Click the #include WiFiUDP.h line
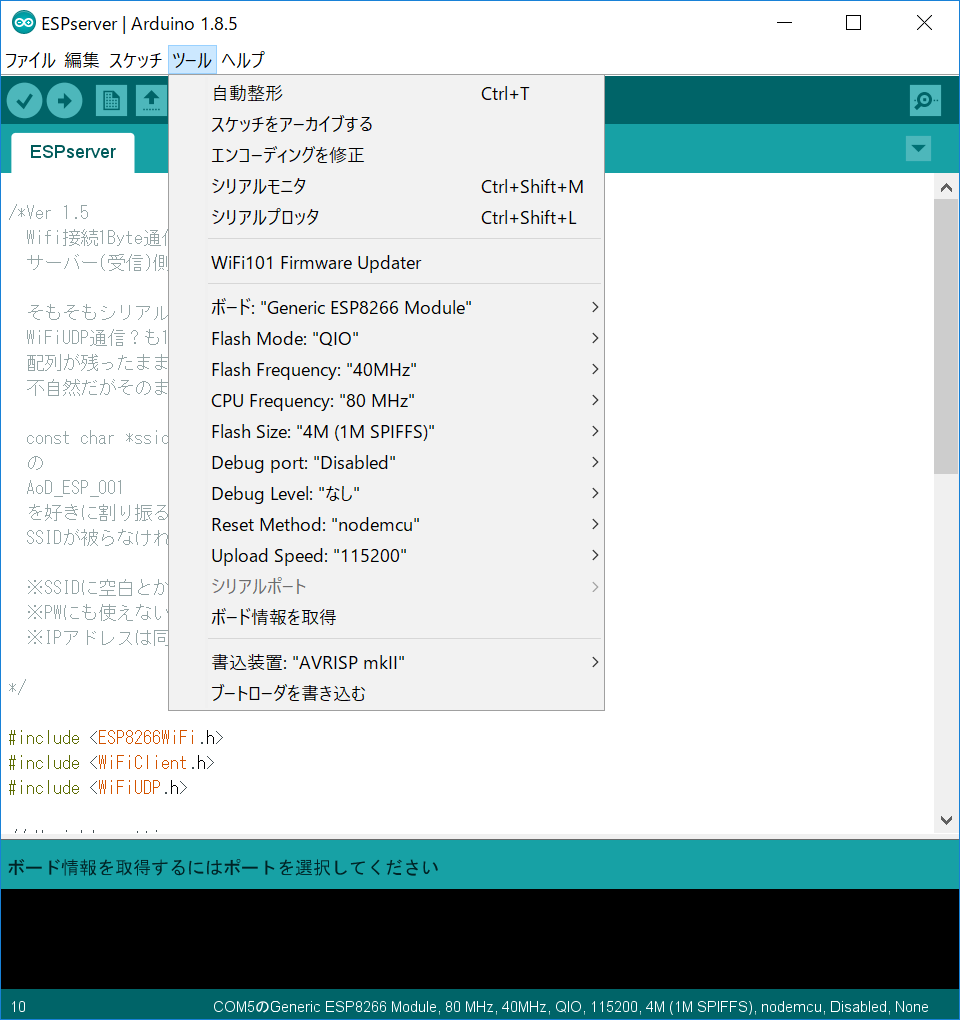The width and height of the screenshot is (960, 1020). 98,787
